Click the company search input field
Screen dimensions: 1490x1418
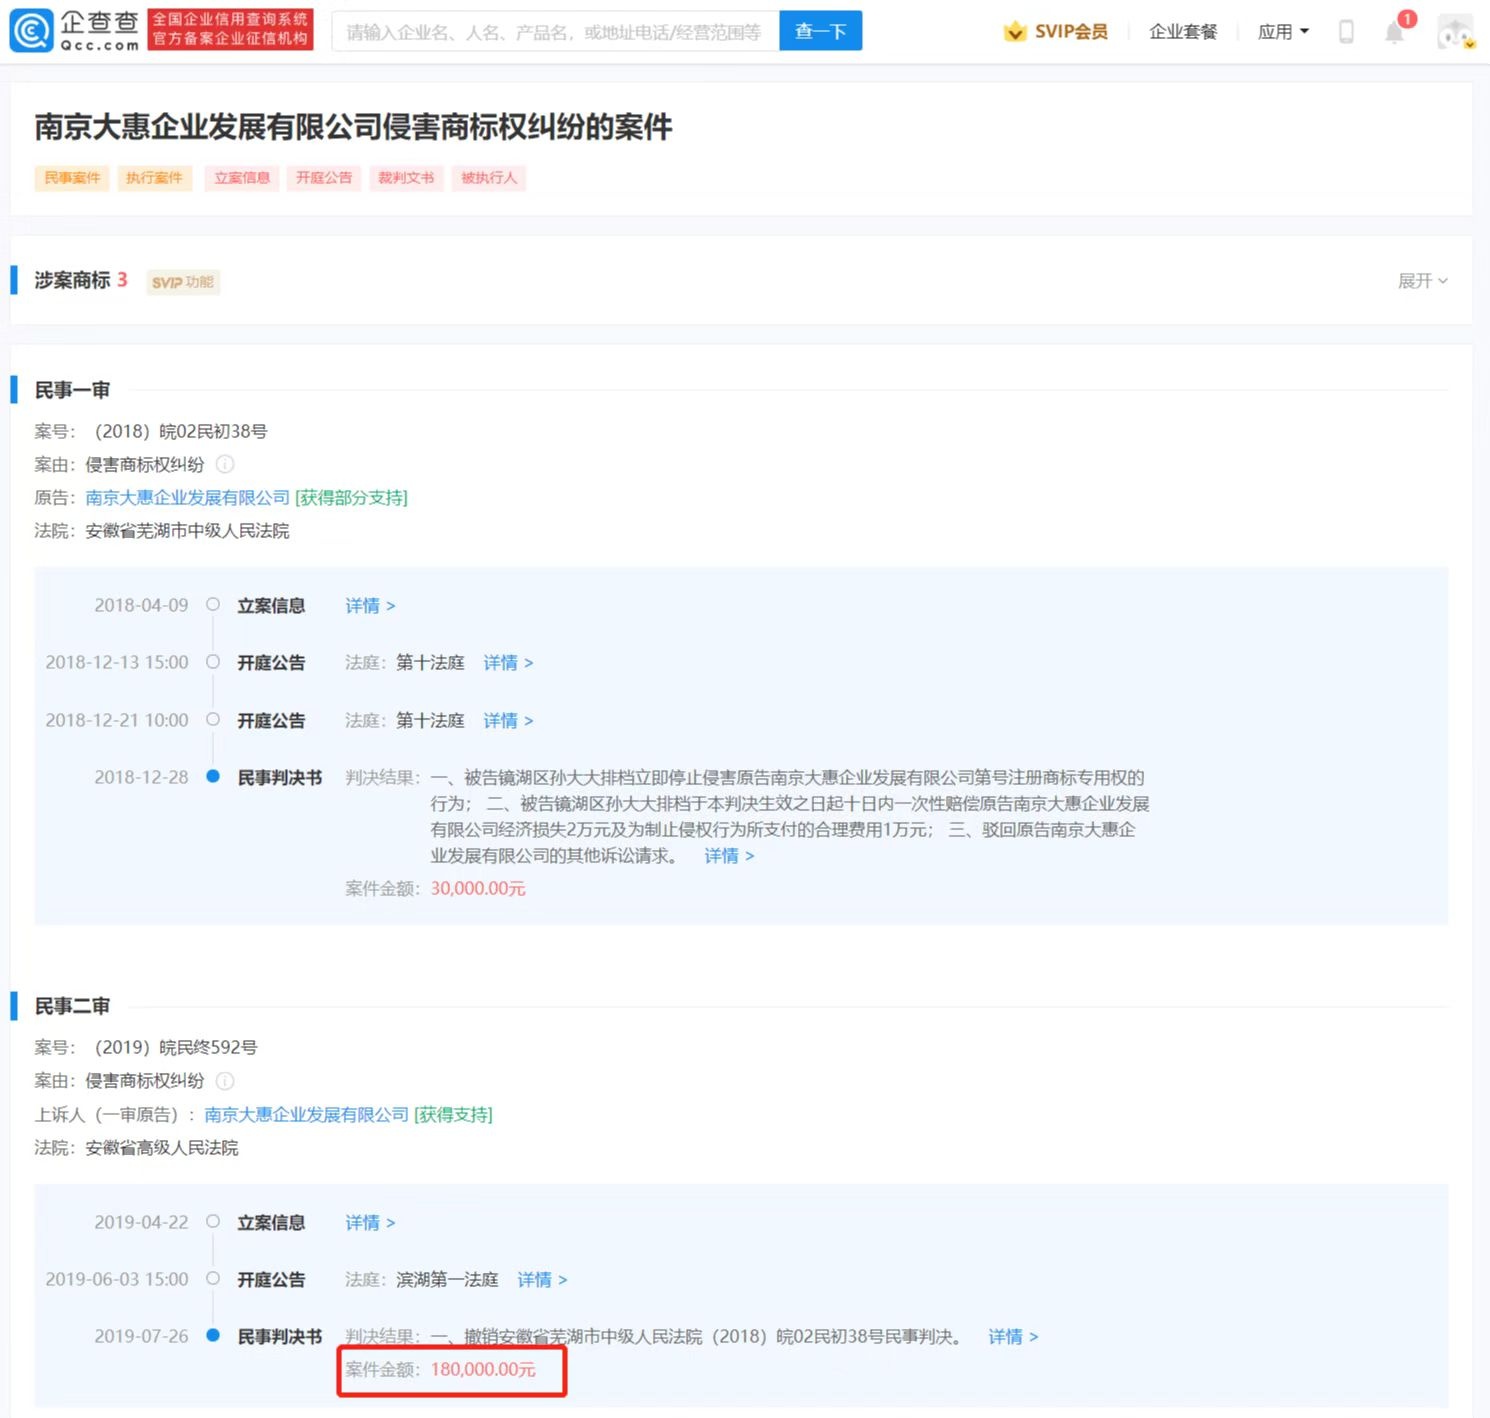[x=555, y=32]
